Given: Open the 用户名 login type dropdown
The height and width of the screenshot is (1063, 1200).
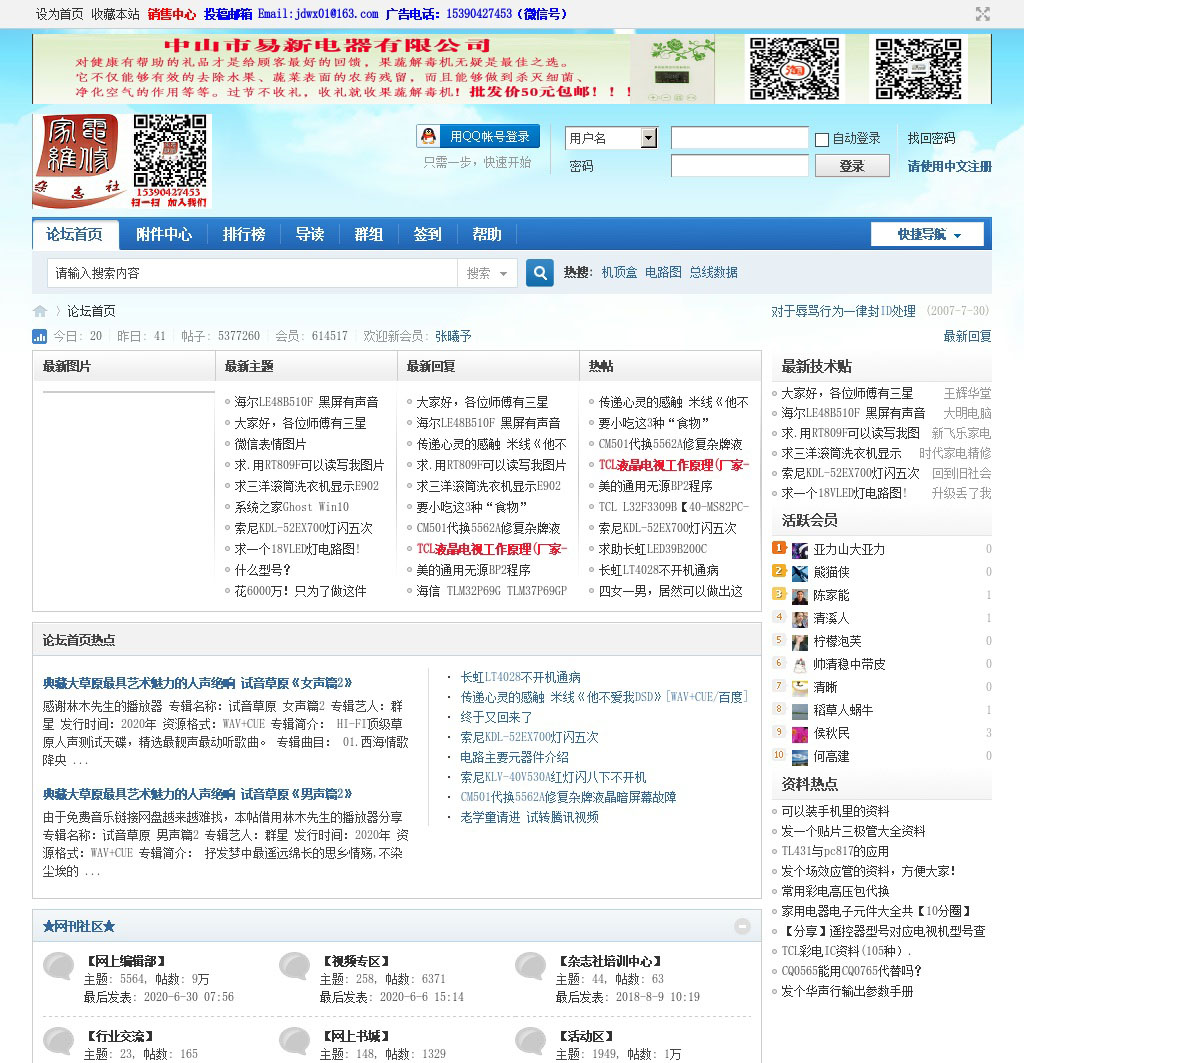Looking at the screenshot, I should [x=611, y=138].
